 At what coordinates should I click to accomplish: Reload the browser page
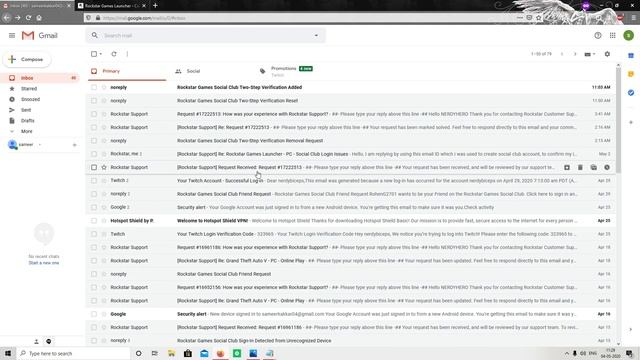pyautogui.click(x=28, y=18)
